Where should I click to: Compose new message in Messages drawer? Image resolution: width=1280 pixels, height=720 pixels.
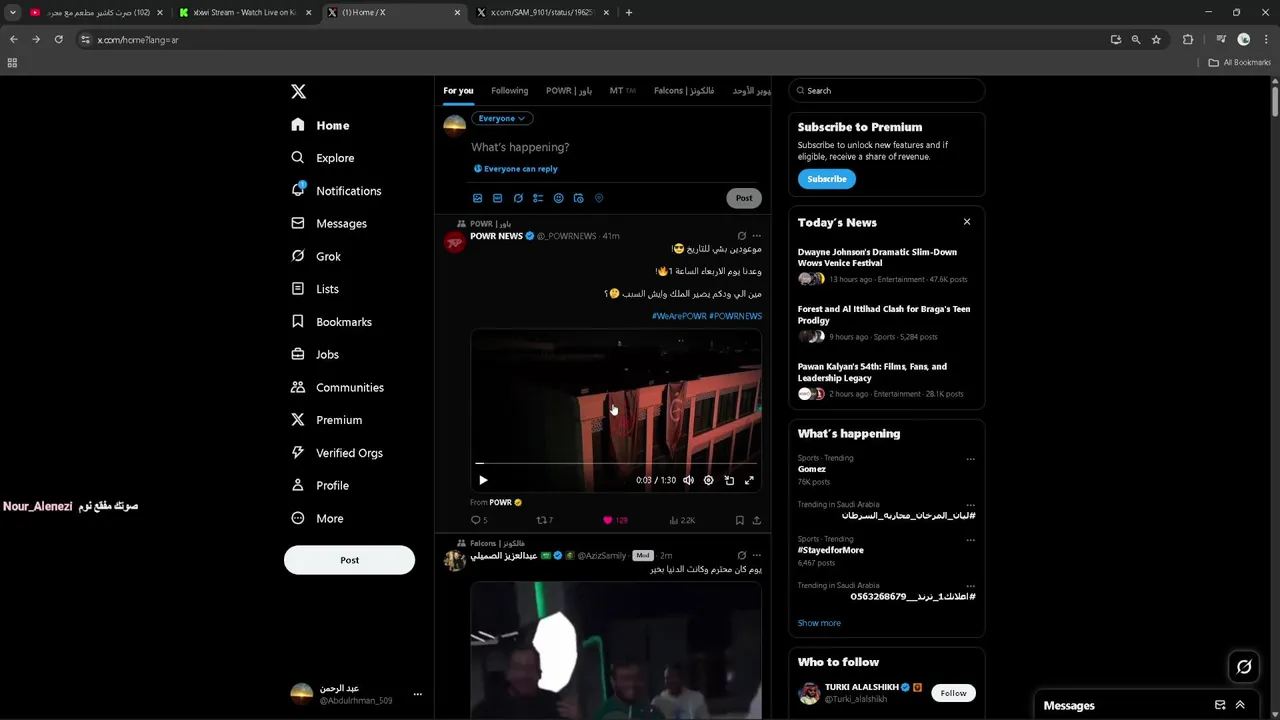(x=1220, y=705)
